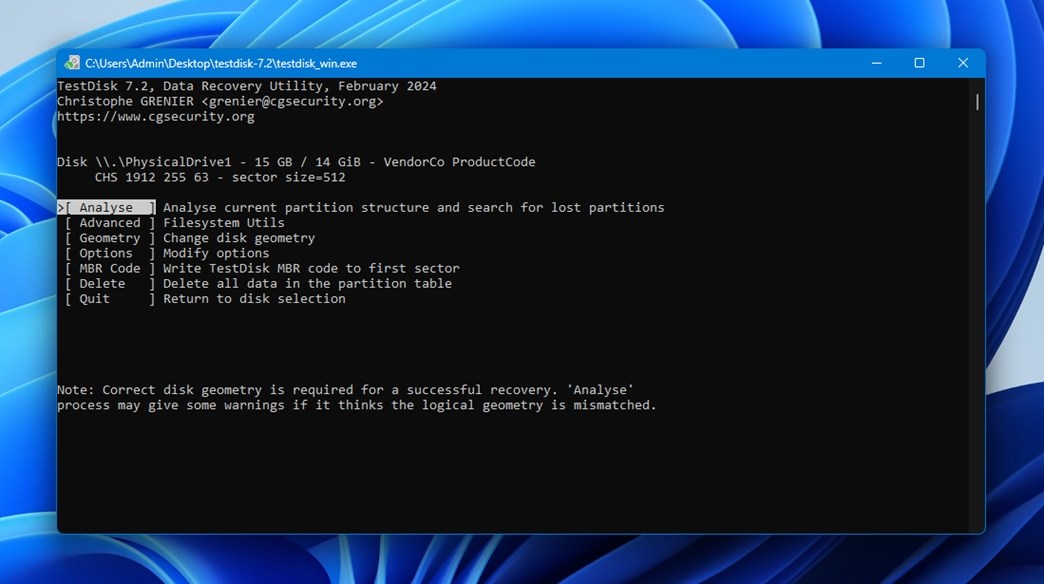The height and width of the screenshot is (584, 1044).
Task: Click the 'CHS 1912 255 63' geometry line
Action: click(220, 177)
